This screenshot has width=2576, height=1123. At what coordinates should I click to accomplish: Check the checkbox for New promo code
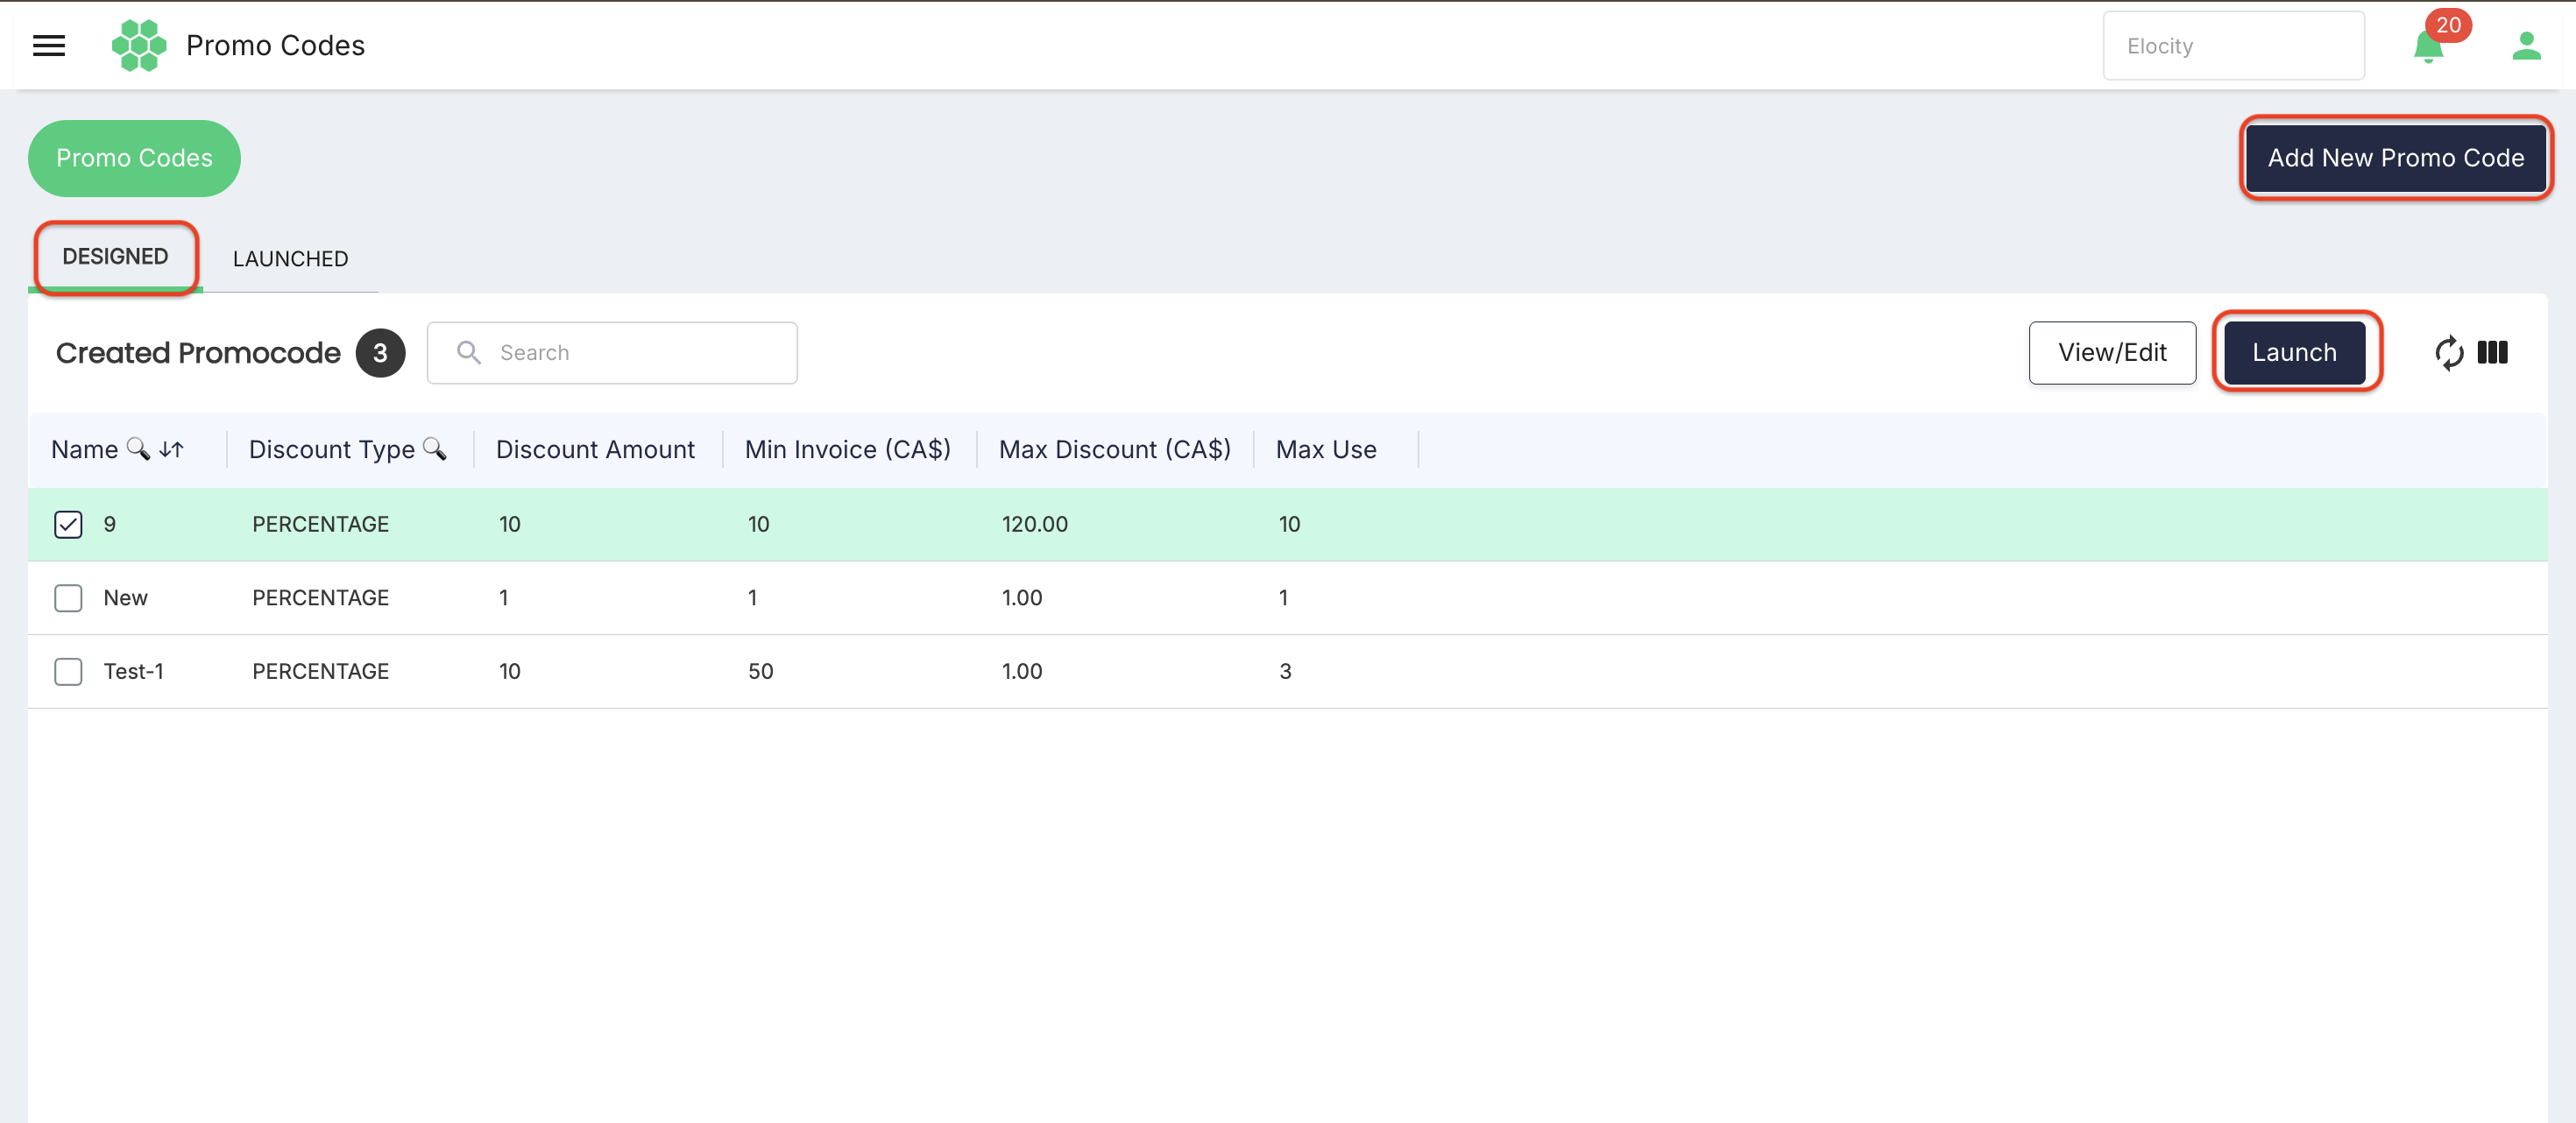pos(68,598)
